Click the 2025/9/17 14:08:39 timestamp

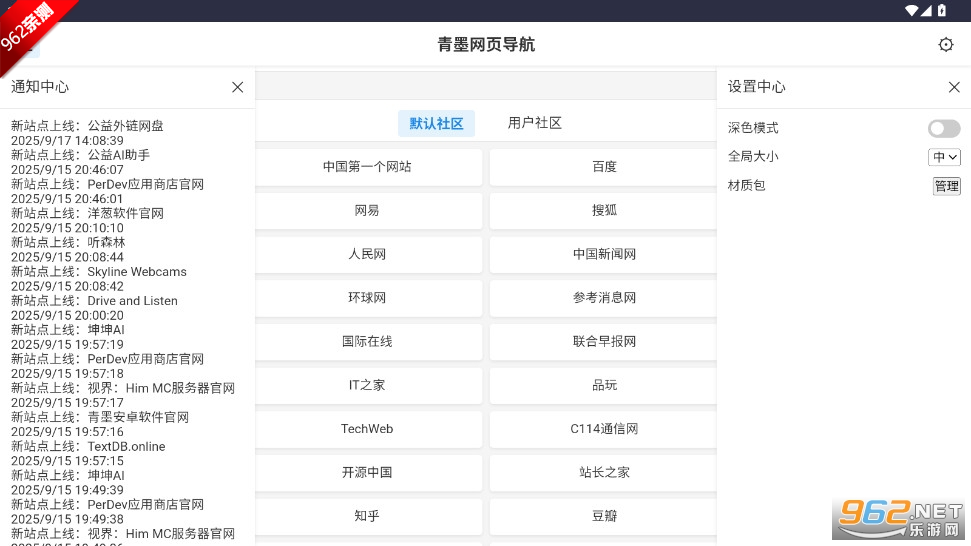click(x=67, y=141)
